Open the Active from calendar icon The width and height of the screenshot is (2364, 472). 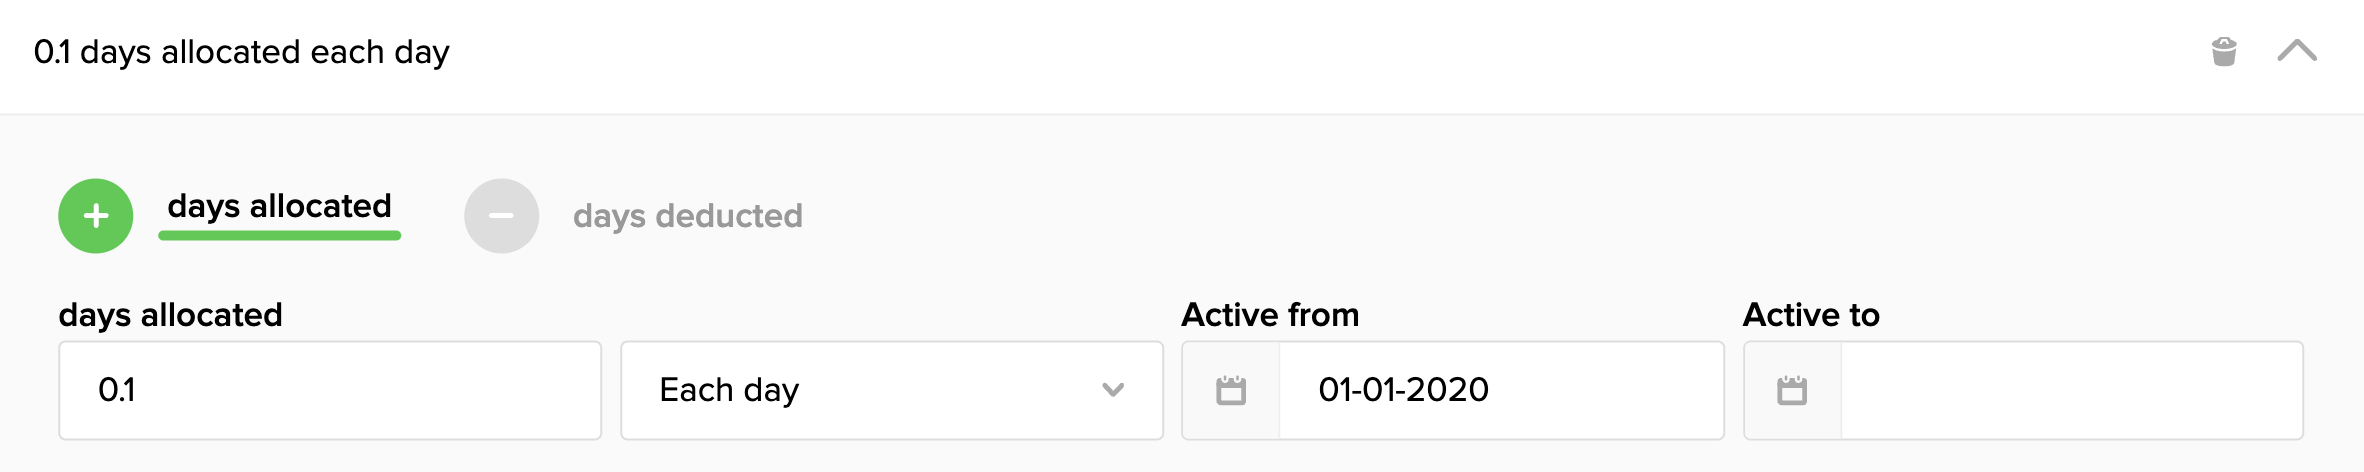coord(1231,390)
